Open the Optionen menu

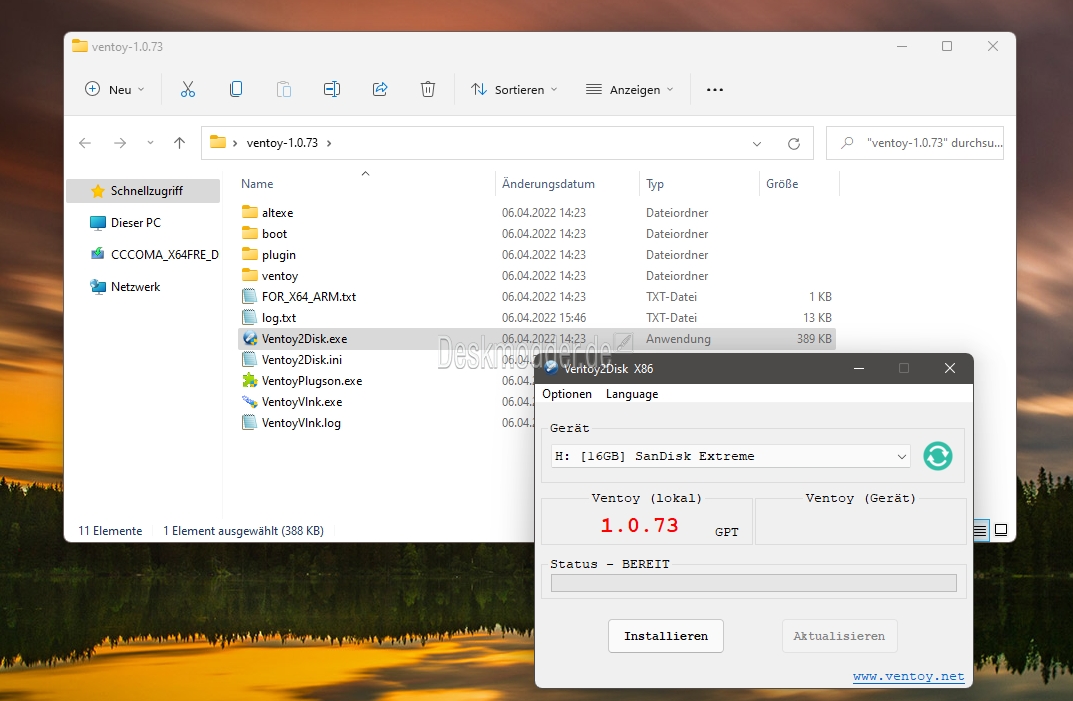pos(567,394)
